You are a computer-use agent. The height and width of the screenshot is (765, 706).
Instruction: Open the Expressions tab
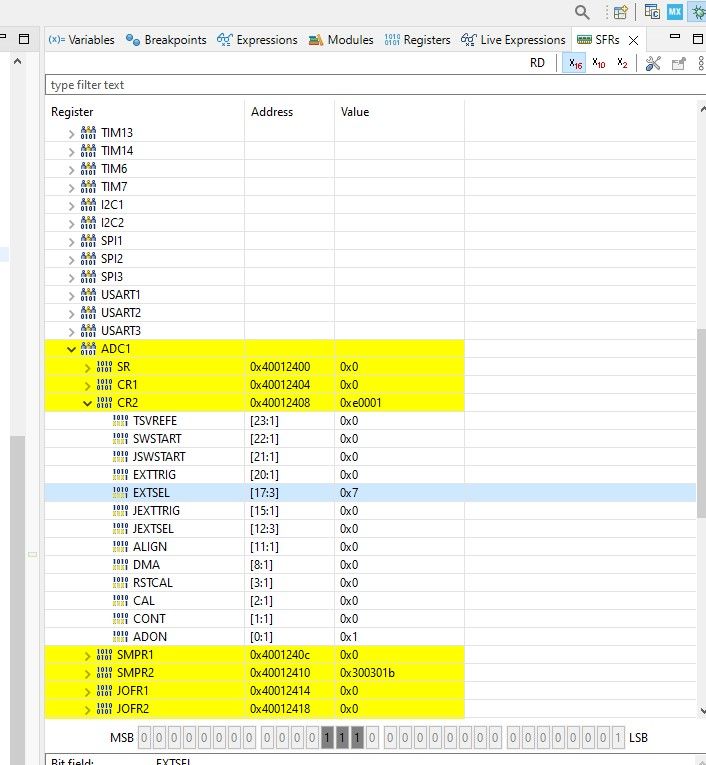click(x=257, y=40)
